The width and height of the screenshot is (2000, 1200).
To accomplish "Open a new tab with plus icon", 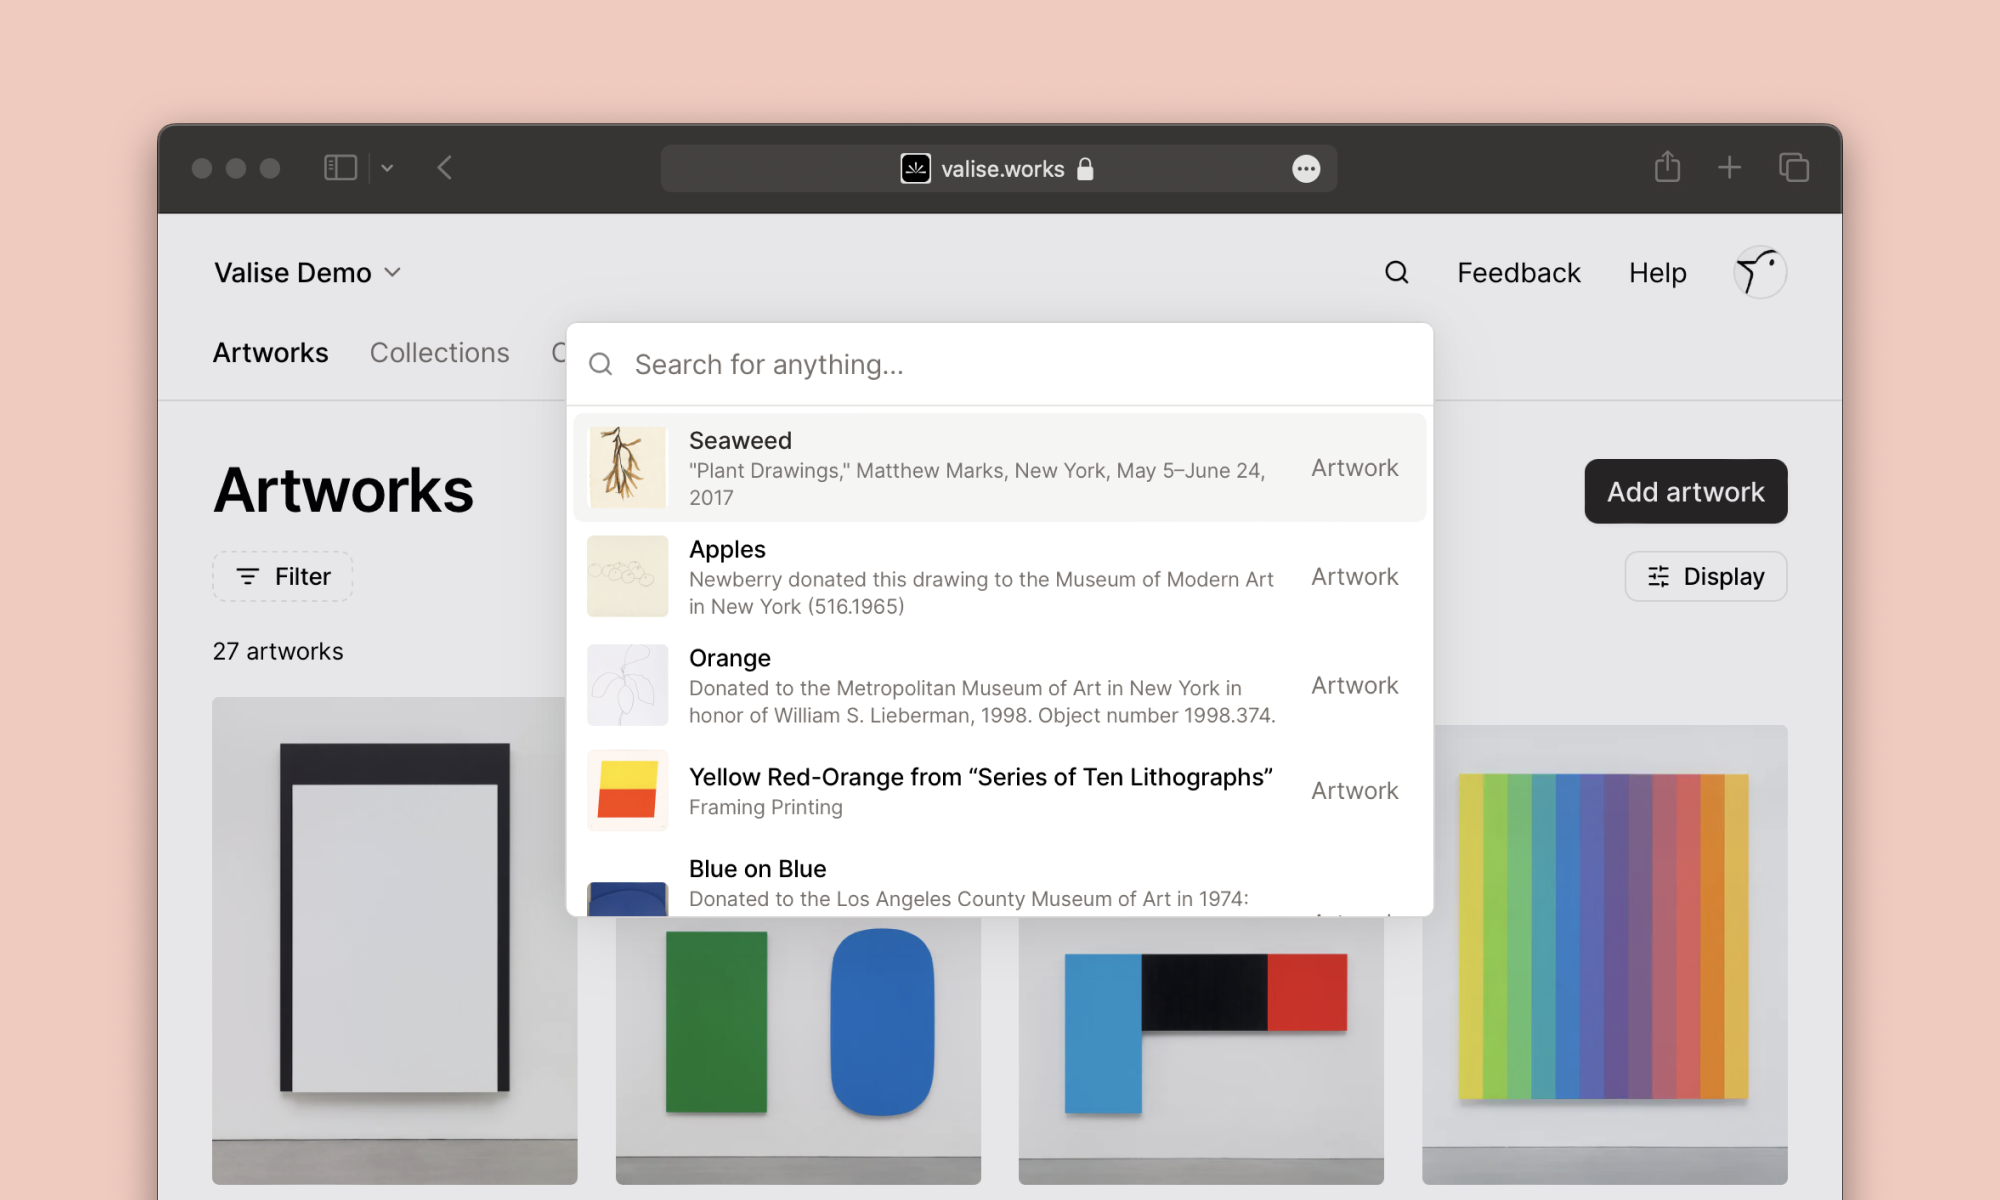I will (x=1729, y=168).
